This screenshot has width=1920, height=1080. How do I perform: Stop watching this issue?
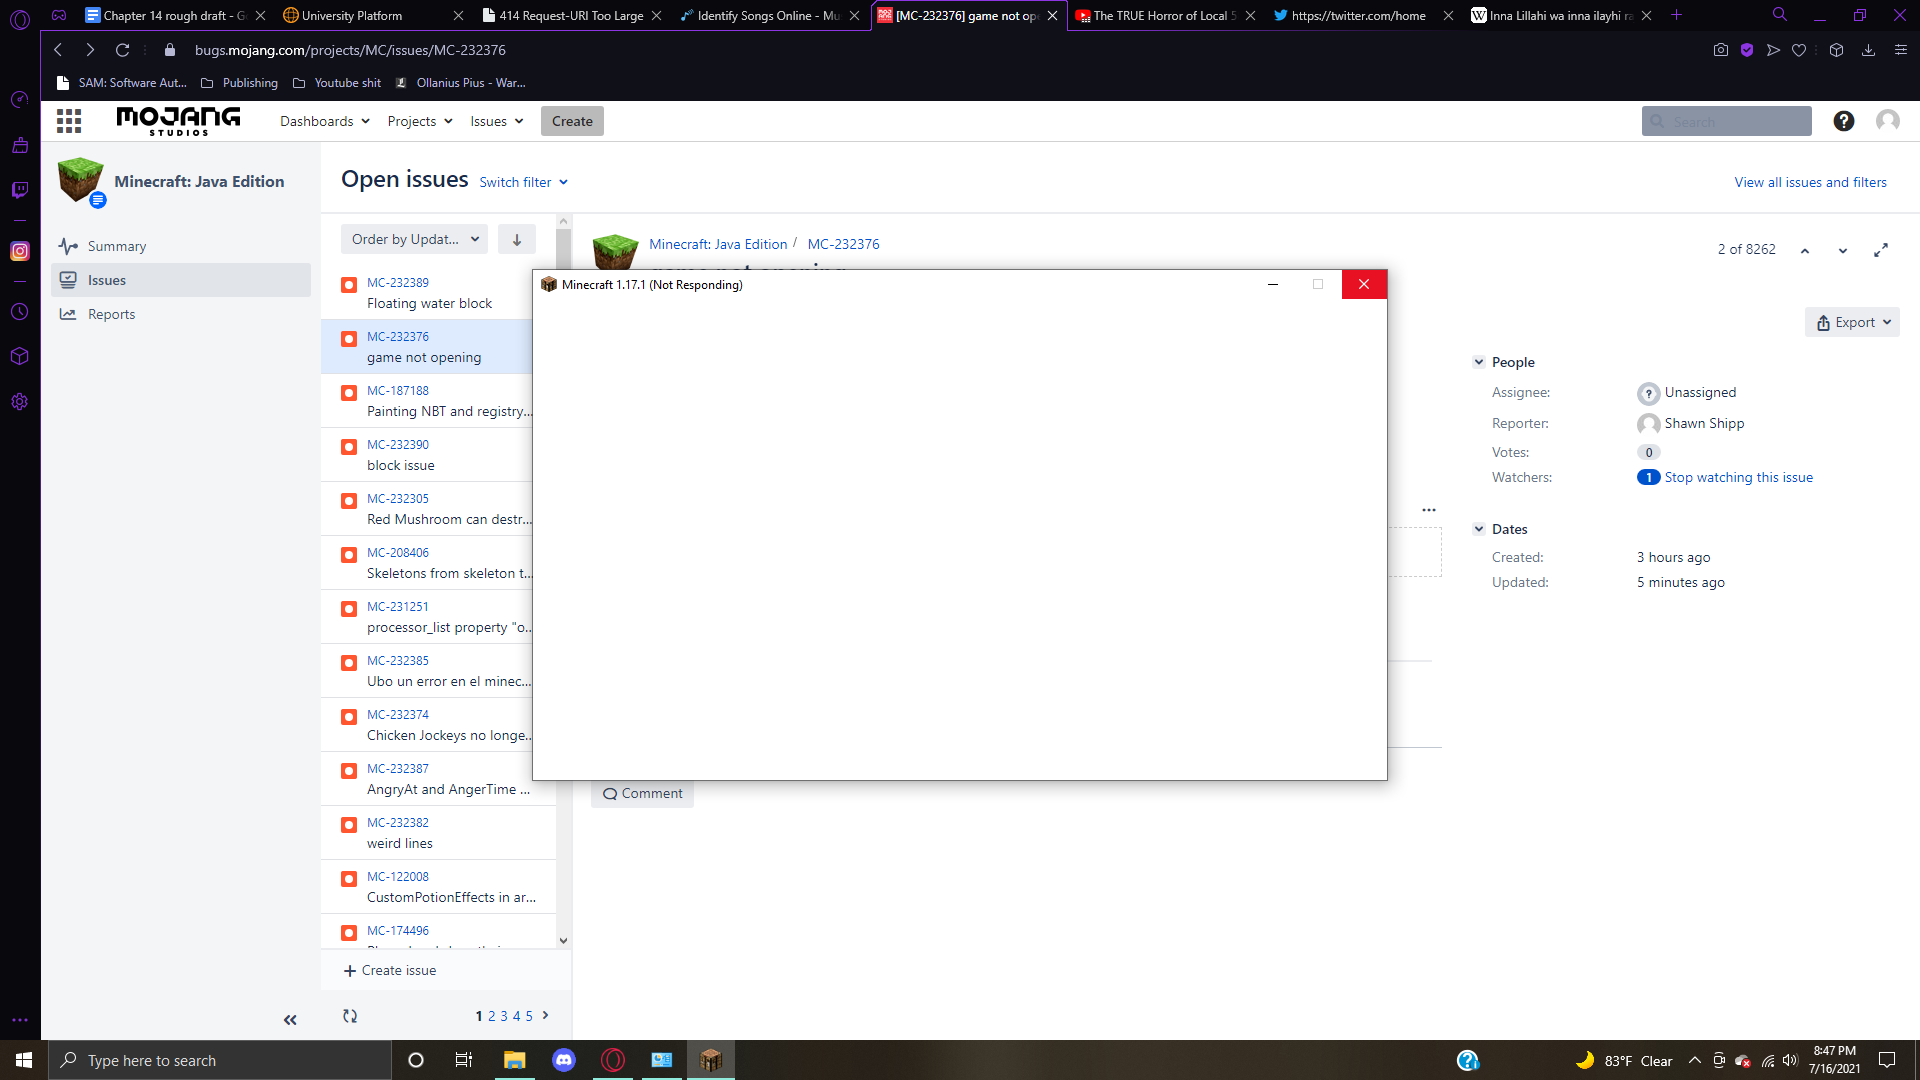(x=1738, y=477)
